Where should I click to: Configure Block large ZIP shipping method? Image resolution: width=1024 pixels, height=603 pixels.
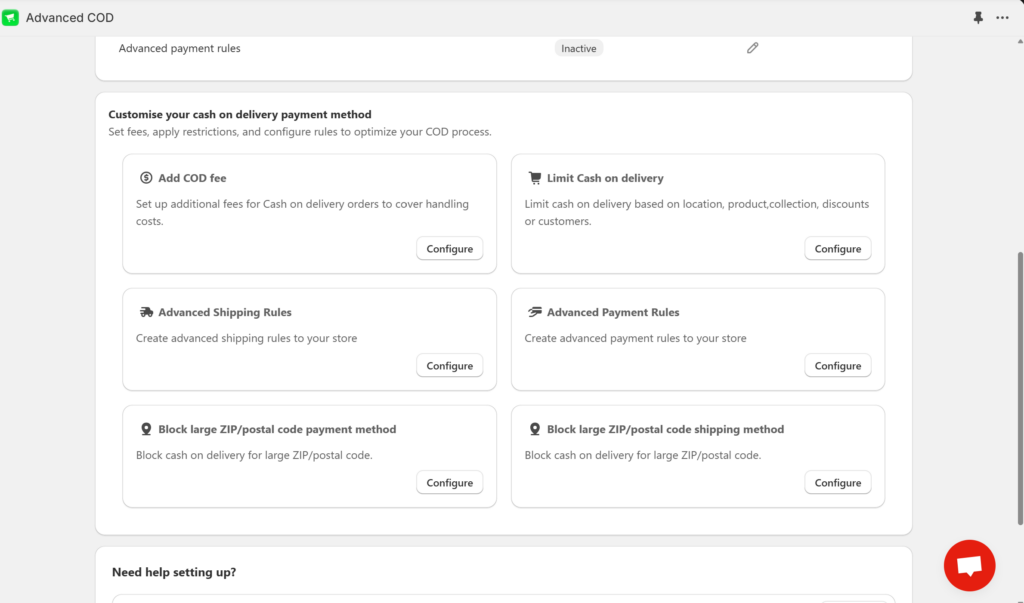[837, 483]
